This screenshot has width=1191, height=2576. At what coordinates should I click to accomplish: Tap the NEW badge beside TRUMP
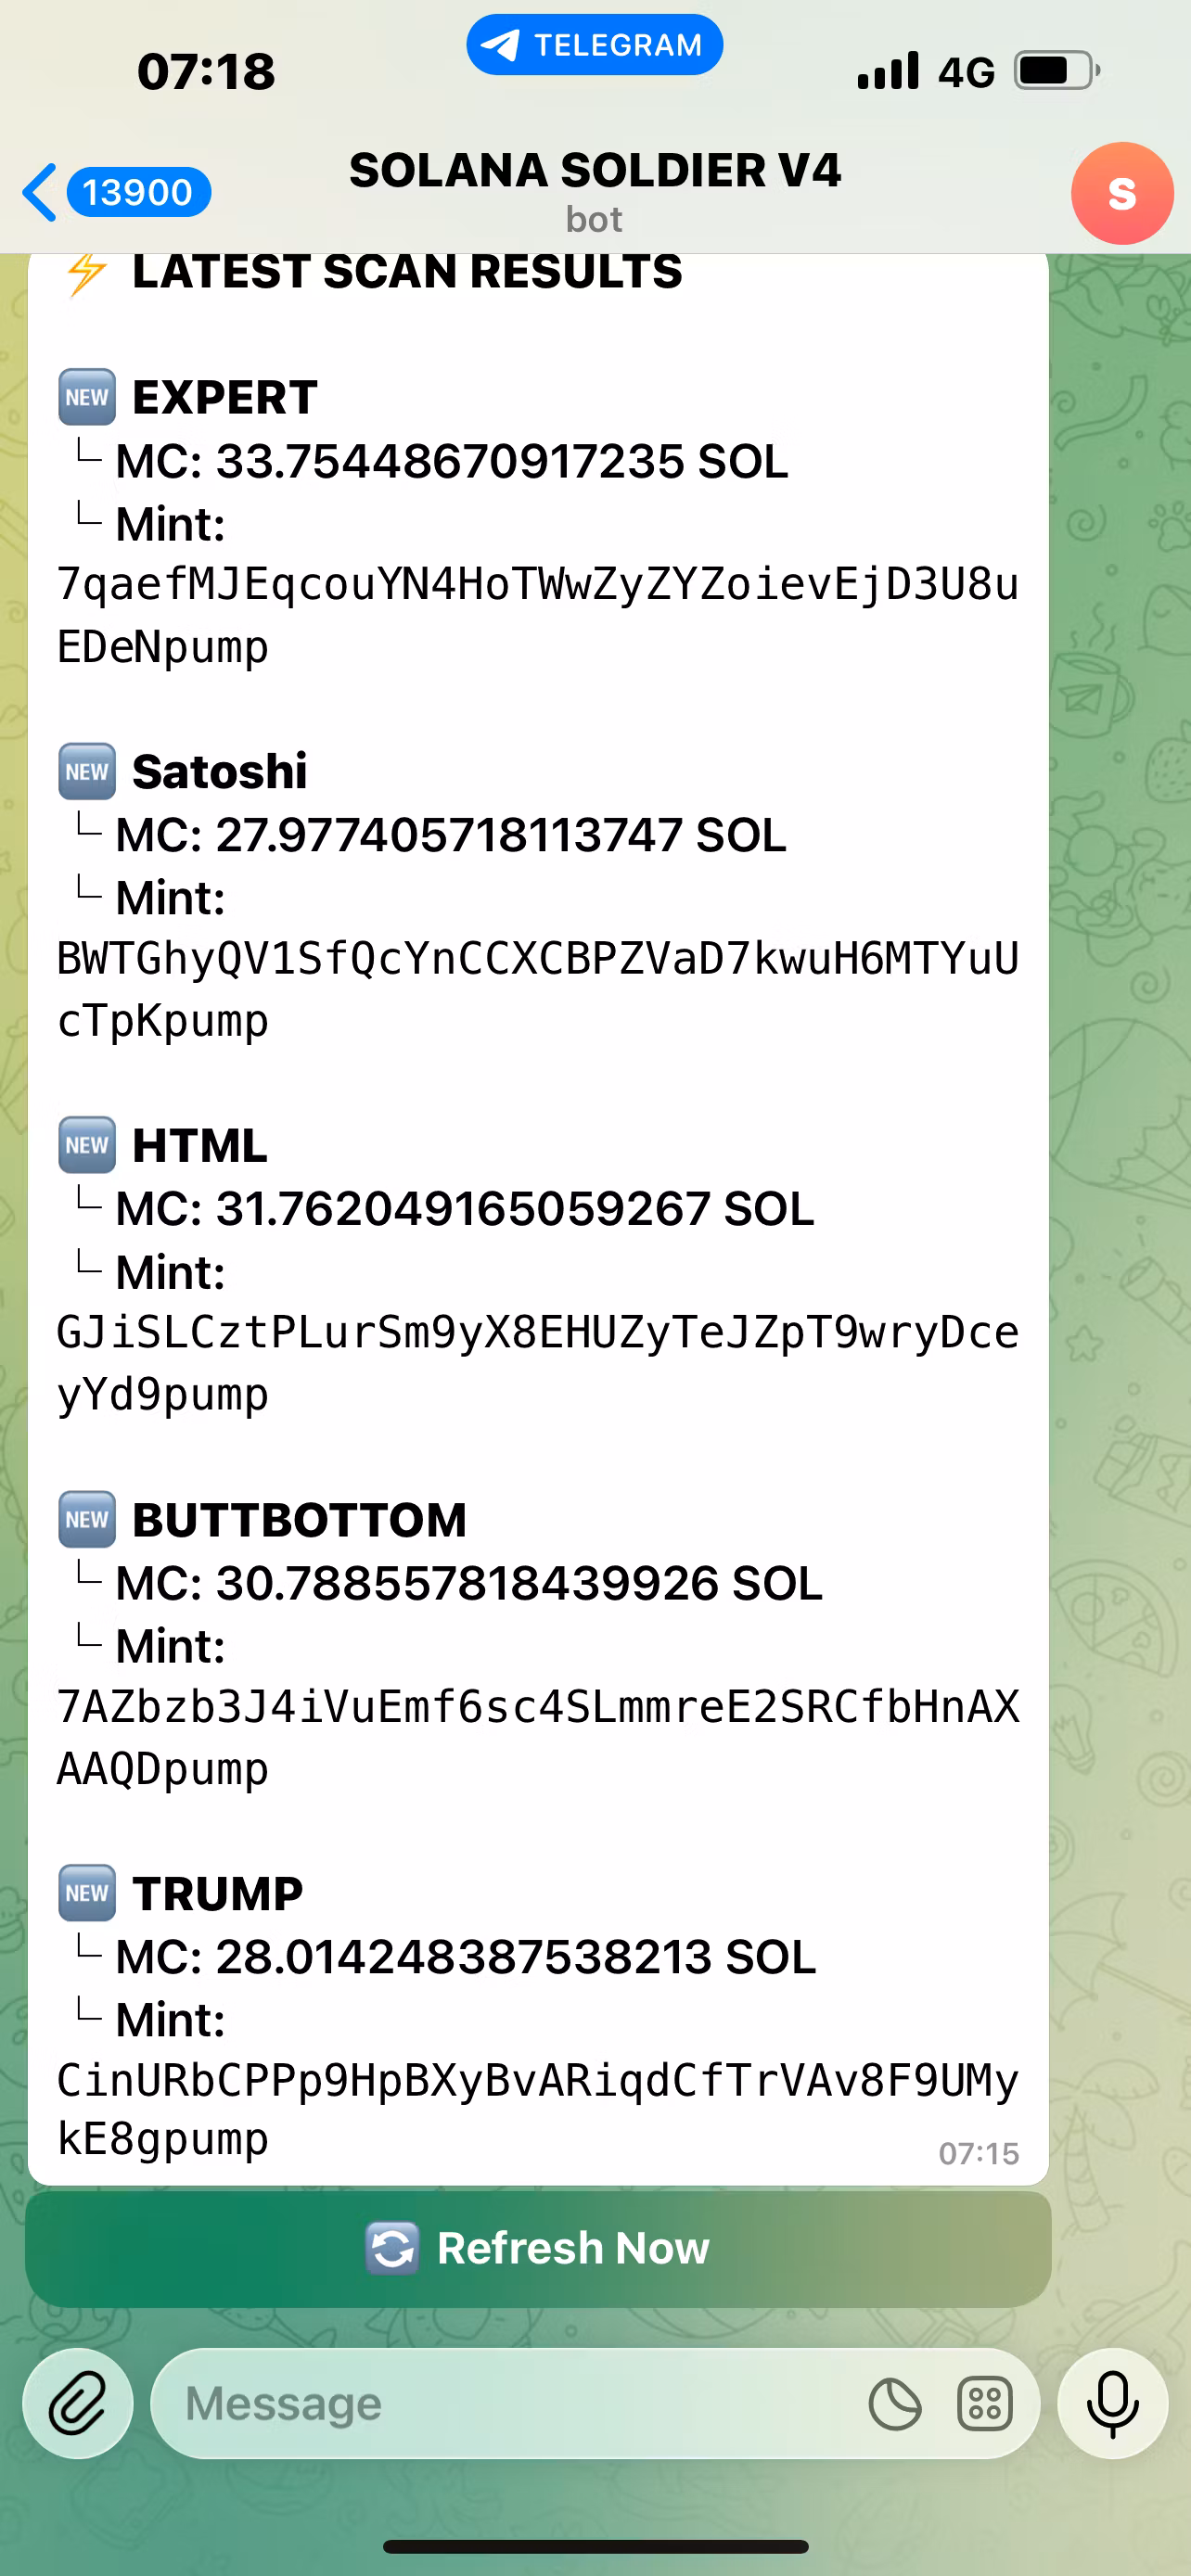coord(87,1893)
